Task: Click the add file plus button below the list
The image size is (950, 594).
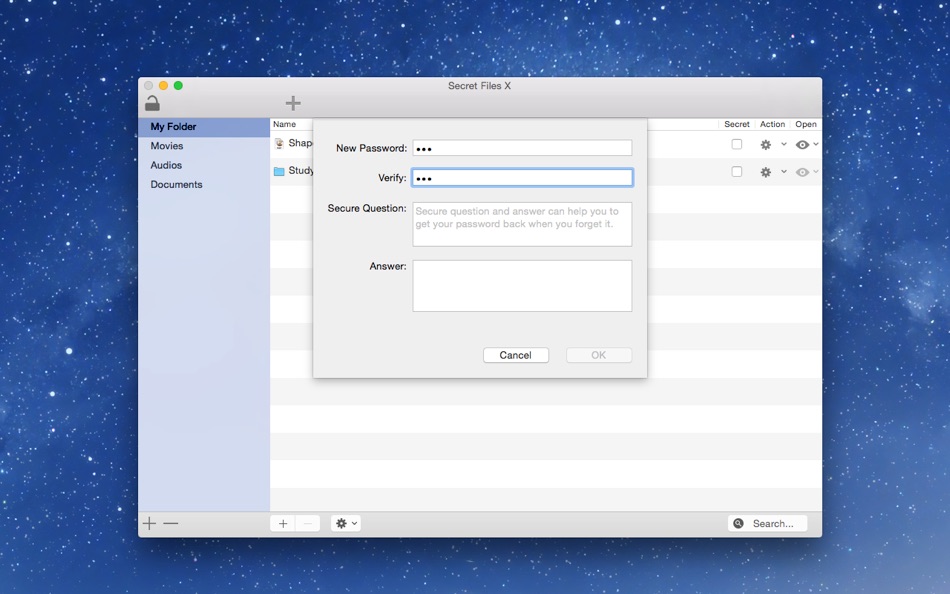Action: [x=283, y=524]
